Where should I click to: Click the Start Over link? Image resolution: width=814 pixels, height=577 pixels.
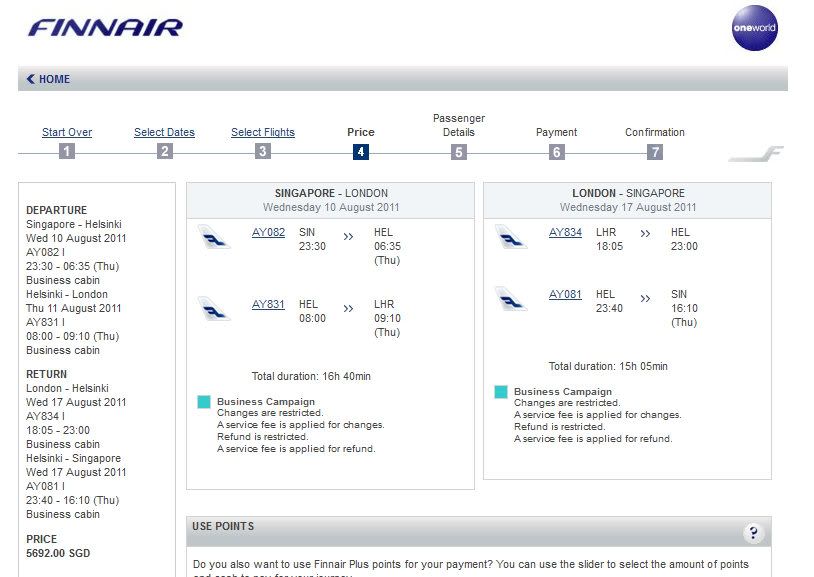pyautogui.click(x=67, y=132)
